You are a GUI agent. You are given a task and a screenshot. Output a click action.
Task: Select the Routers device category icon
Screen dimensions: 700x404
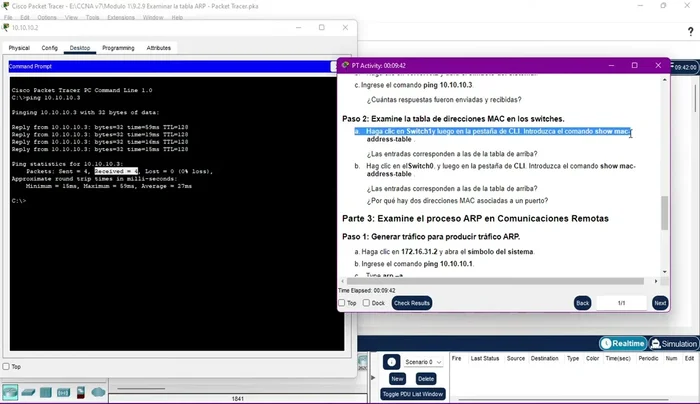[10, 392]
